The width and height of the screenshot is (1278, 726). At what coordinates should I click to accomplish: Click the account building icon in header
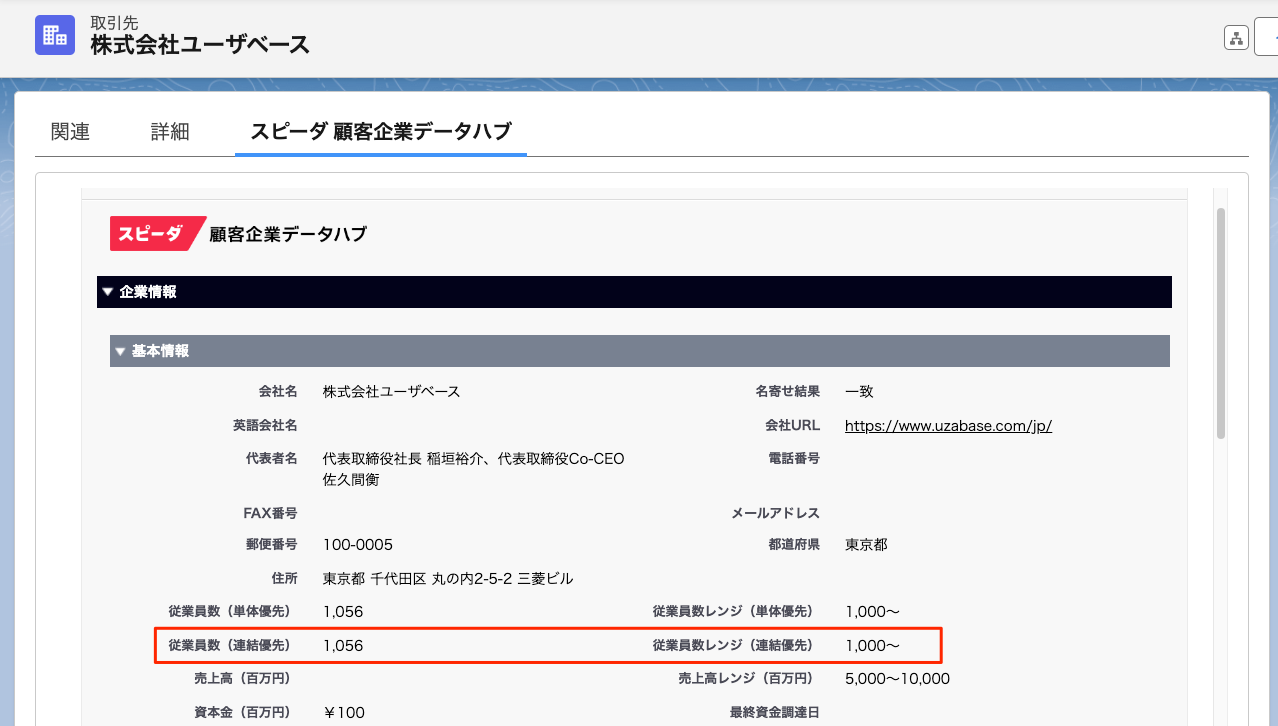point(55,35)
